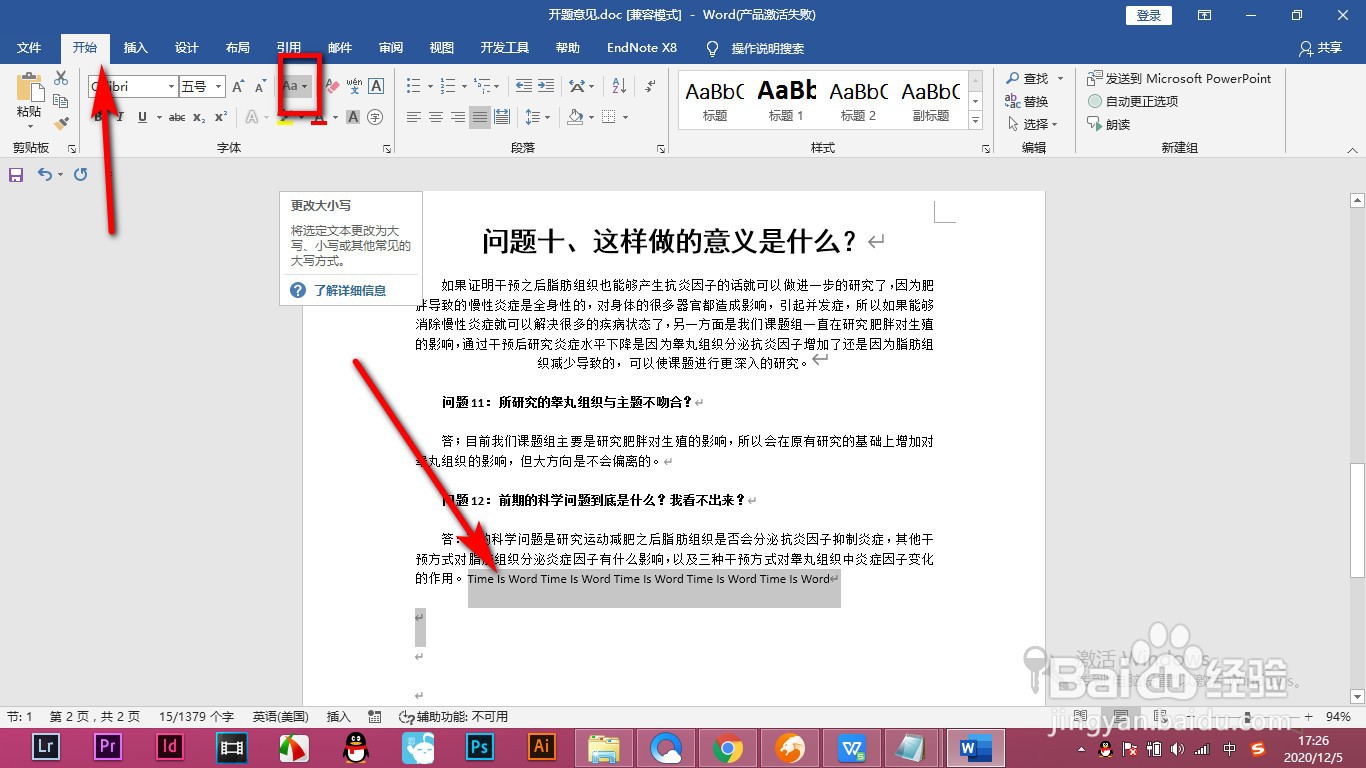The image size is (1366, 768).
Task: Sort text with the A-Z icon
Action: click(x=619, y=87)
